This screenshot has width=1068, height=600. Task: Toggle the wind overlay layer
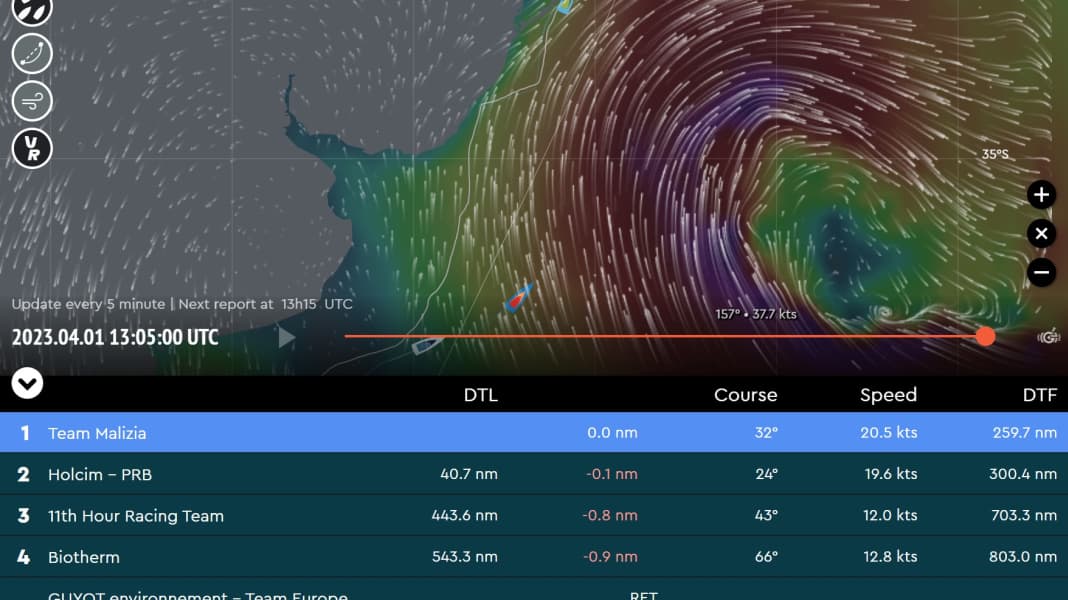click(32, 101)
